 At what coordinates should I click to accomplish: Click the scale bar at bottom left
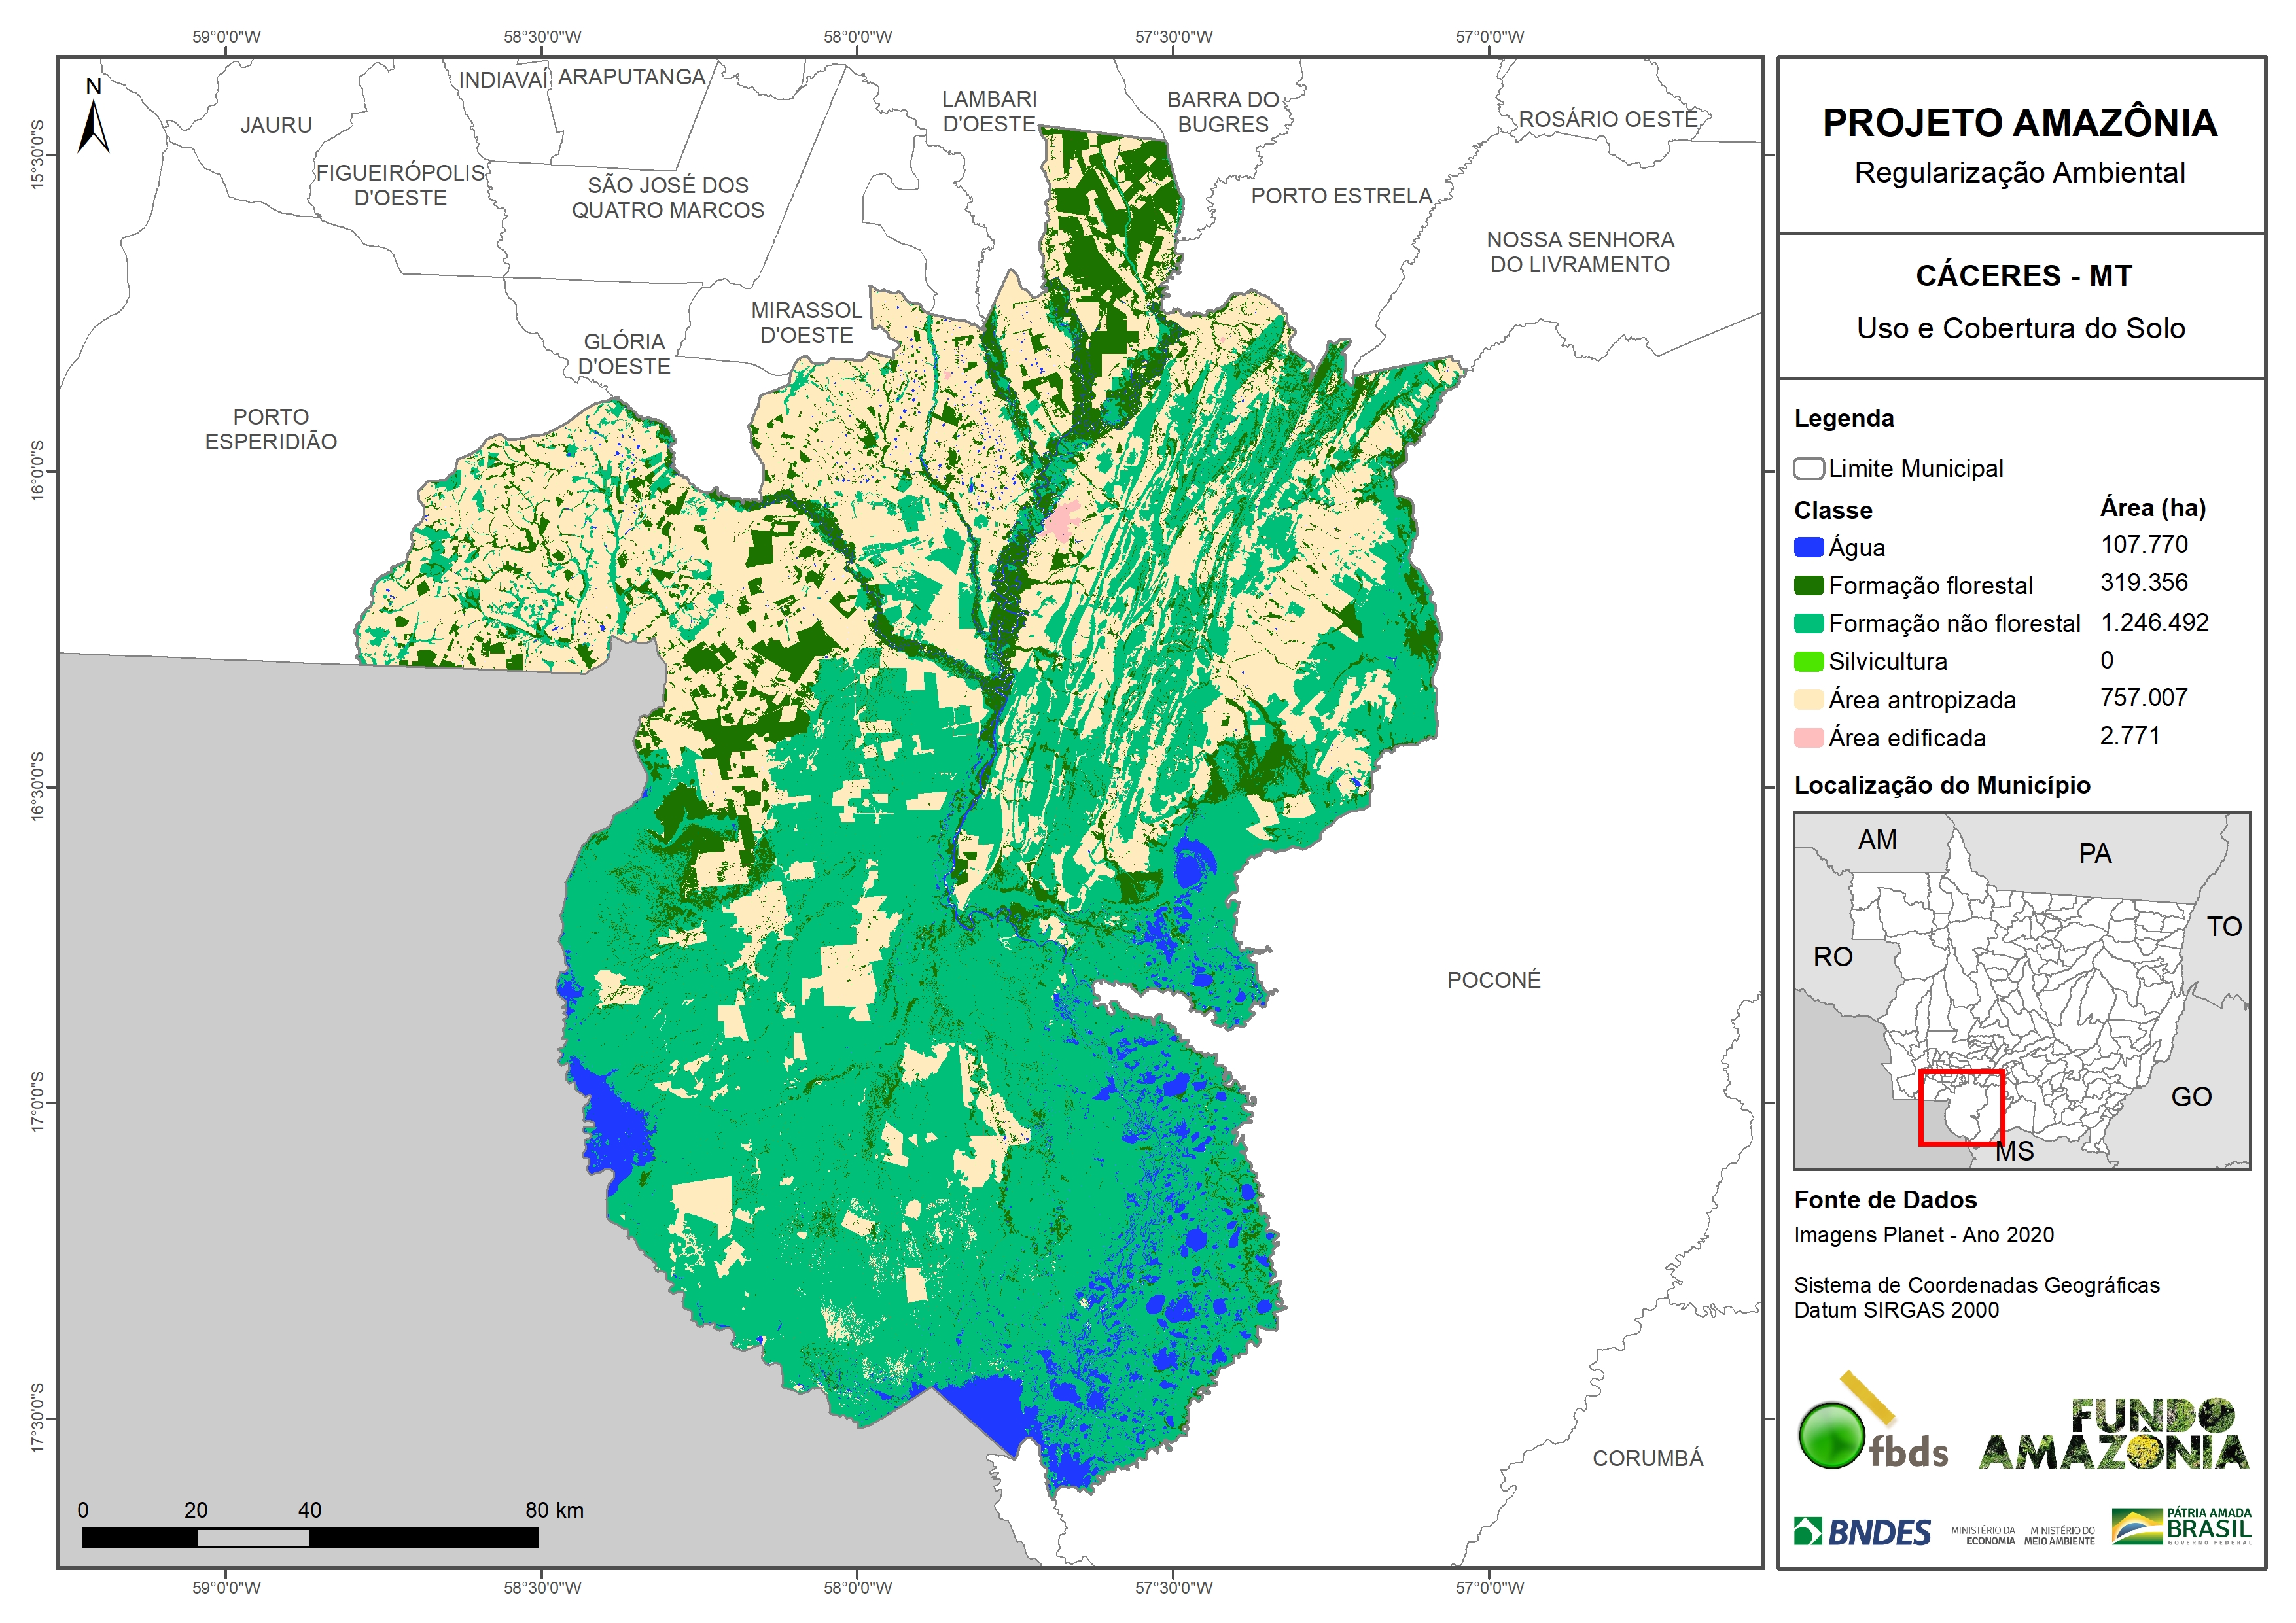coord(310,1537)
